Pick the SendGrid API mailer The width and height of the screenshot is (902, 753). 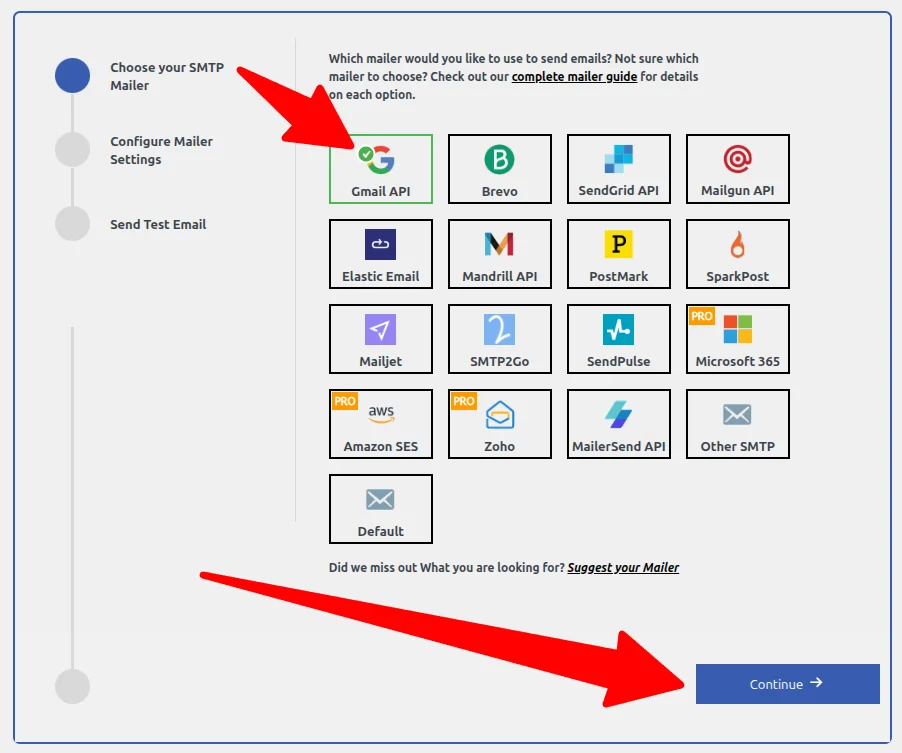pos(618,169)
